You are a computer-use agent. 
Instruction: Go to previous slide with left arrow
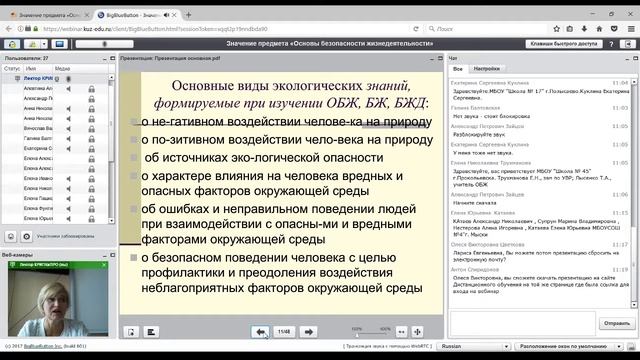260,332
